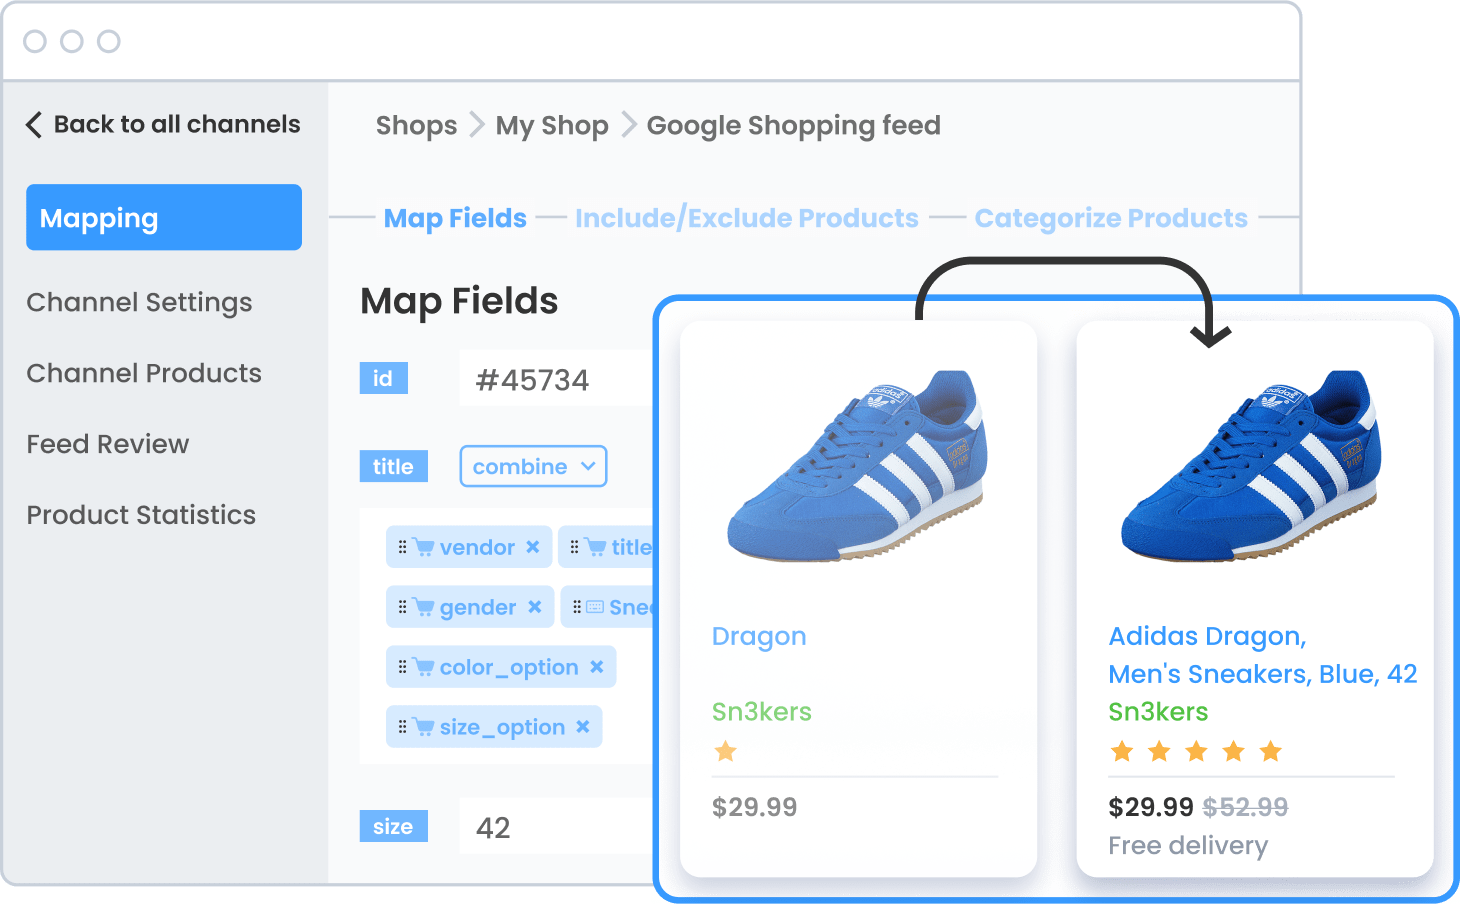Click the cart icon on the size_option tag
Screen dimensions: 1460x904
click(x=424, y=726)
